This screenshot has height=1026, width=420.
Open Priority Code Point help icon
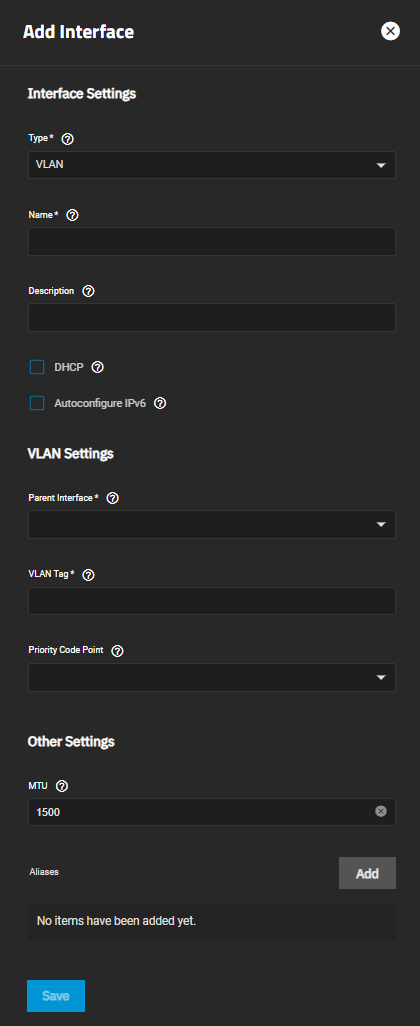[118, 650]
